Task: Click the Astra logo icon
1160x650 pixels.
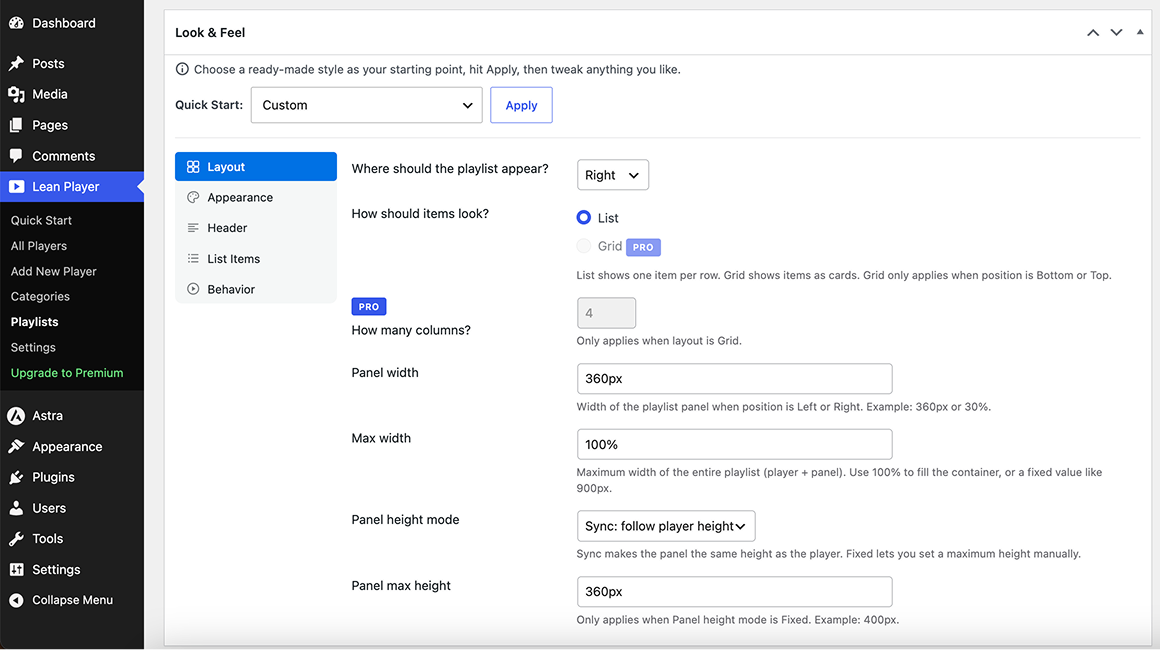Action: click(x=16, y=416)
